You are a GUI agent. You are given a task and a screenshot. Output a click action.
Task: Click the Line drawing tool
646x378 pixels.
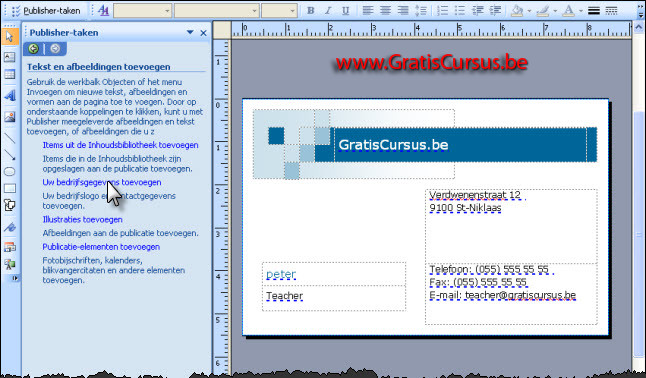point(9,138)
